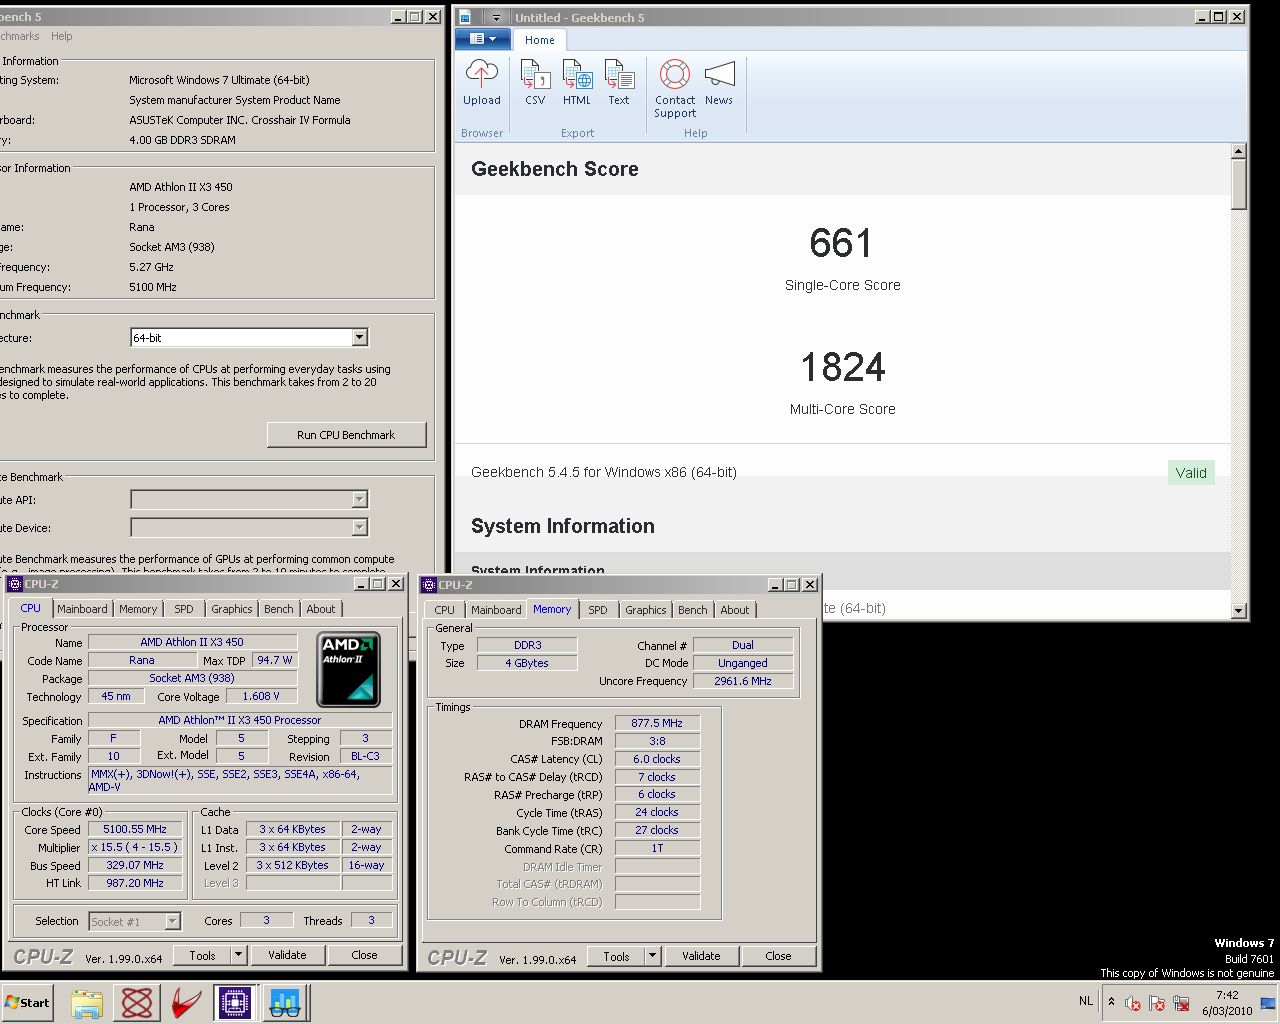The height and width of the screenshot is (1024, 1280).
Task: Click CPU-Z chip icon in taskbar
Action: [235, 1003]
